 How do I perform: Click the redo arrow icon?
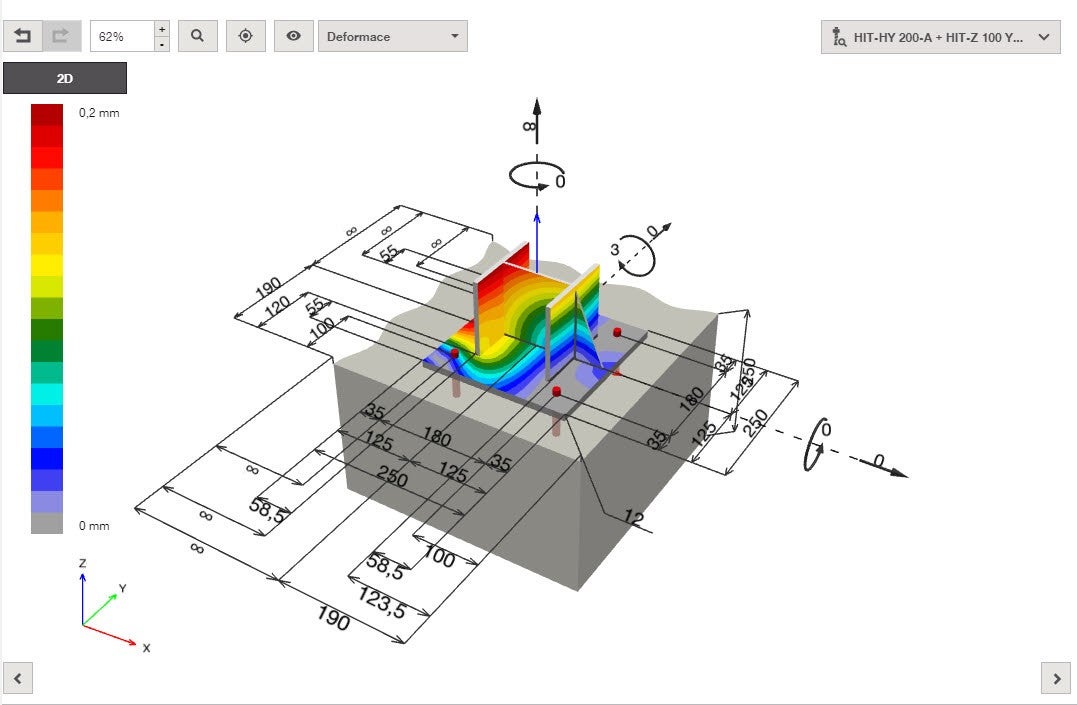(62, 36)
